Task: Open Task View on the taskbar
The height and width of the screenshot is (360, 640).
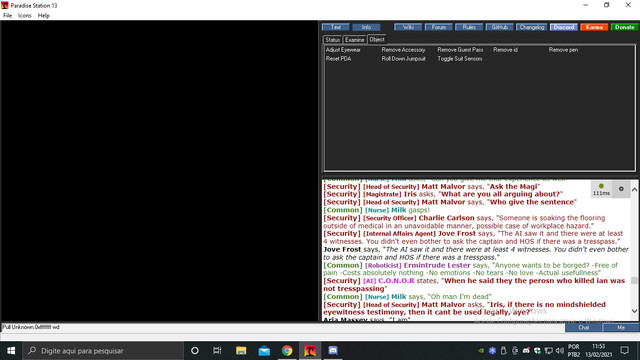Action: click(217, 351)
